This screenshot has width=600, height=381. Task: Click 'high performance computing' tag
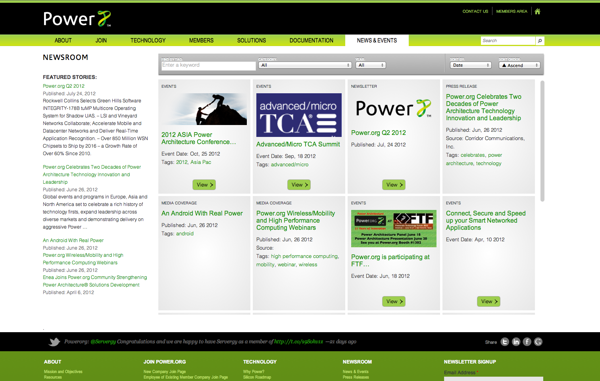tap(304, 256)
